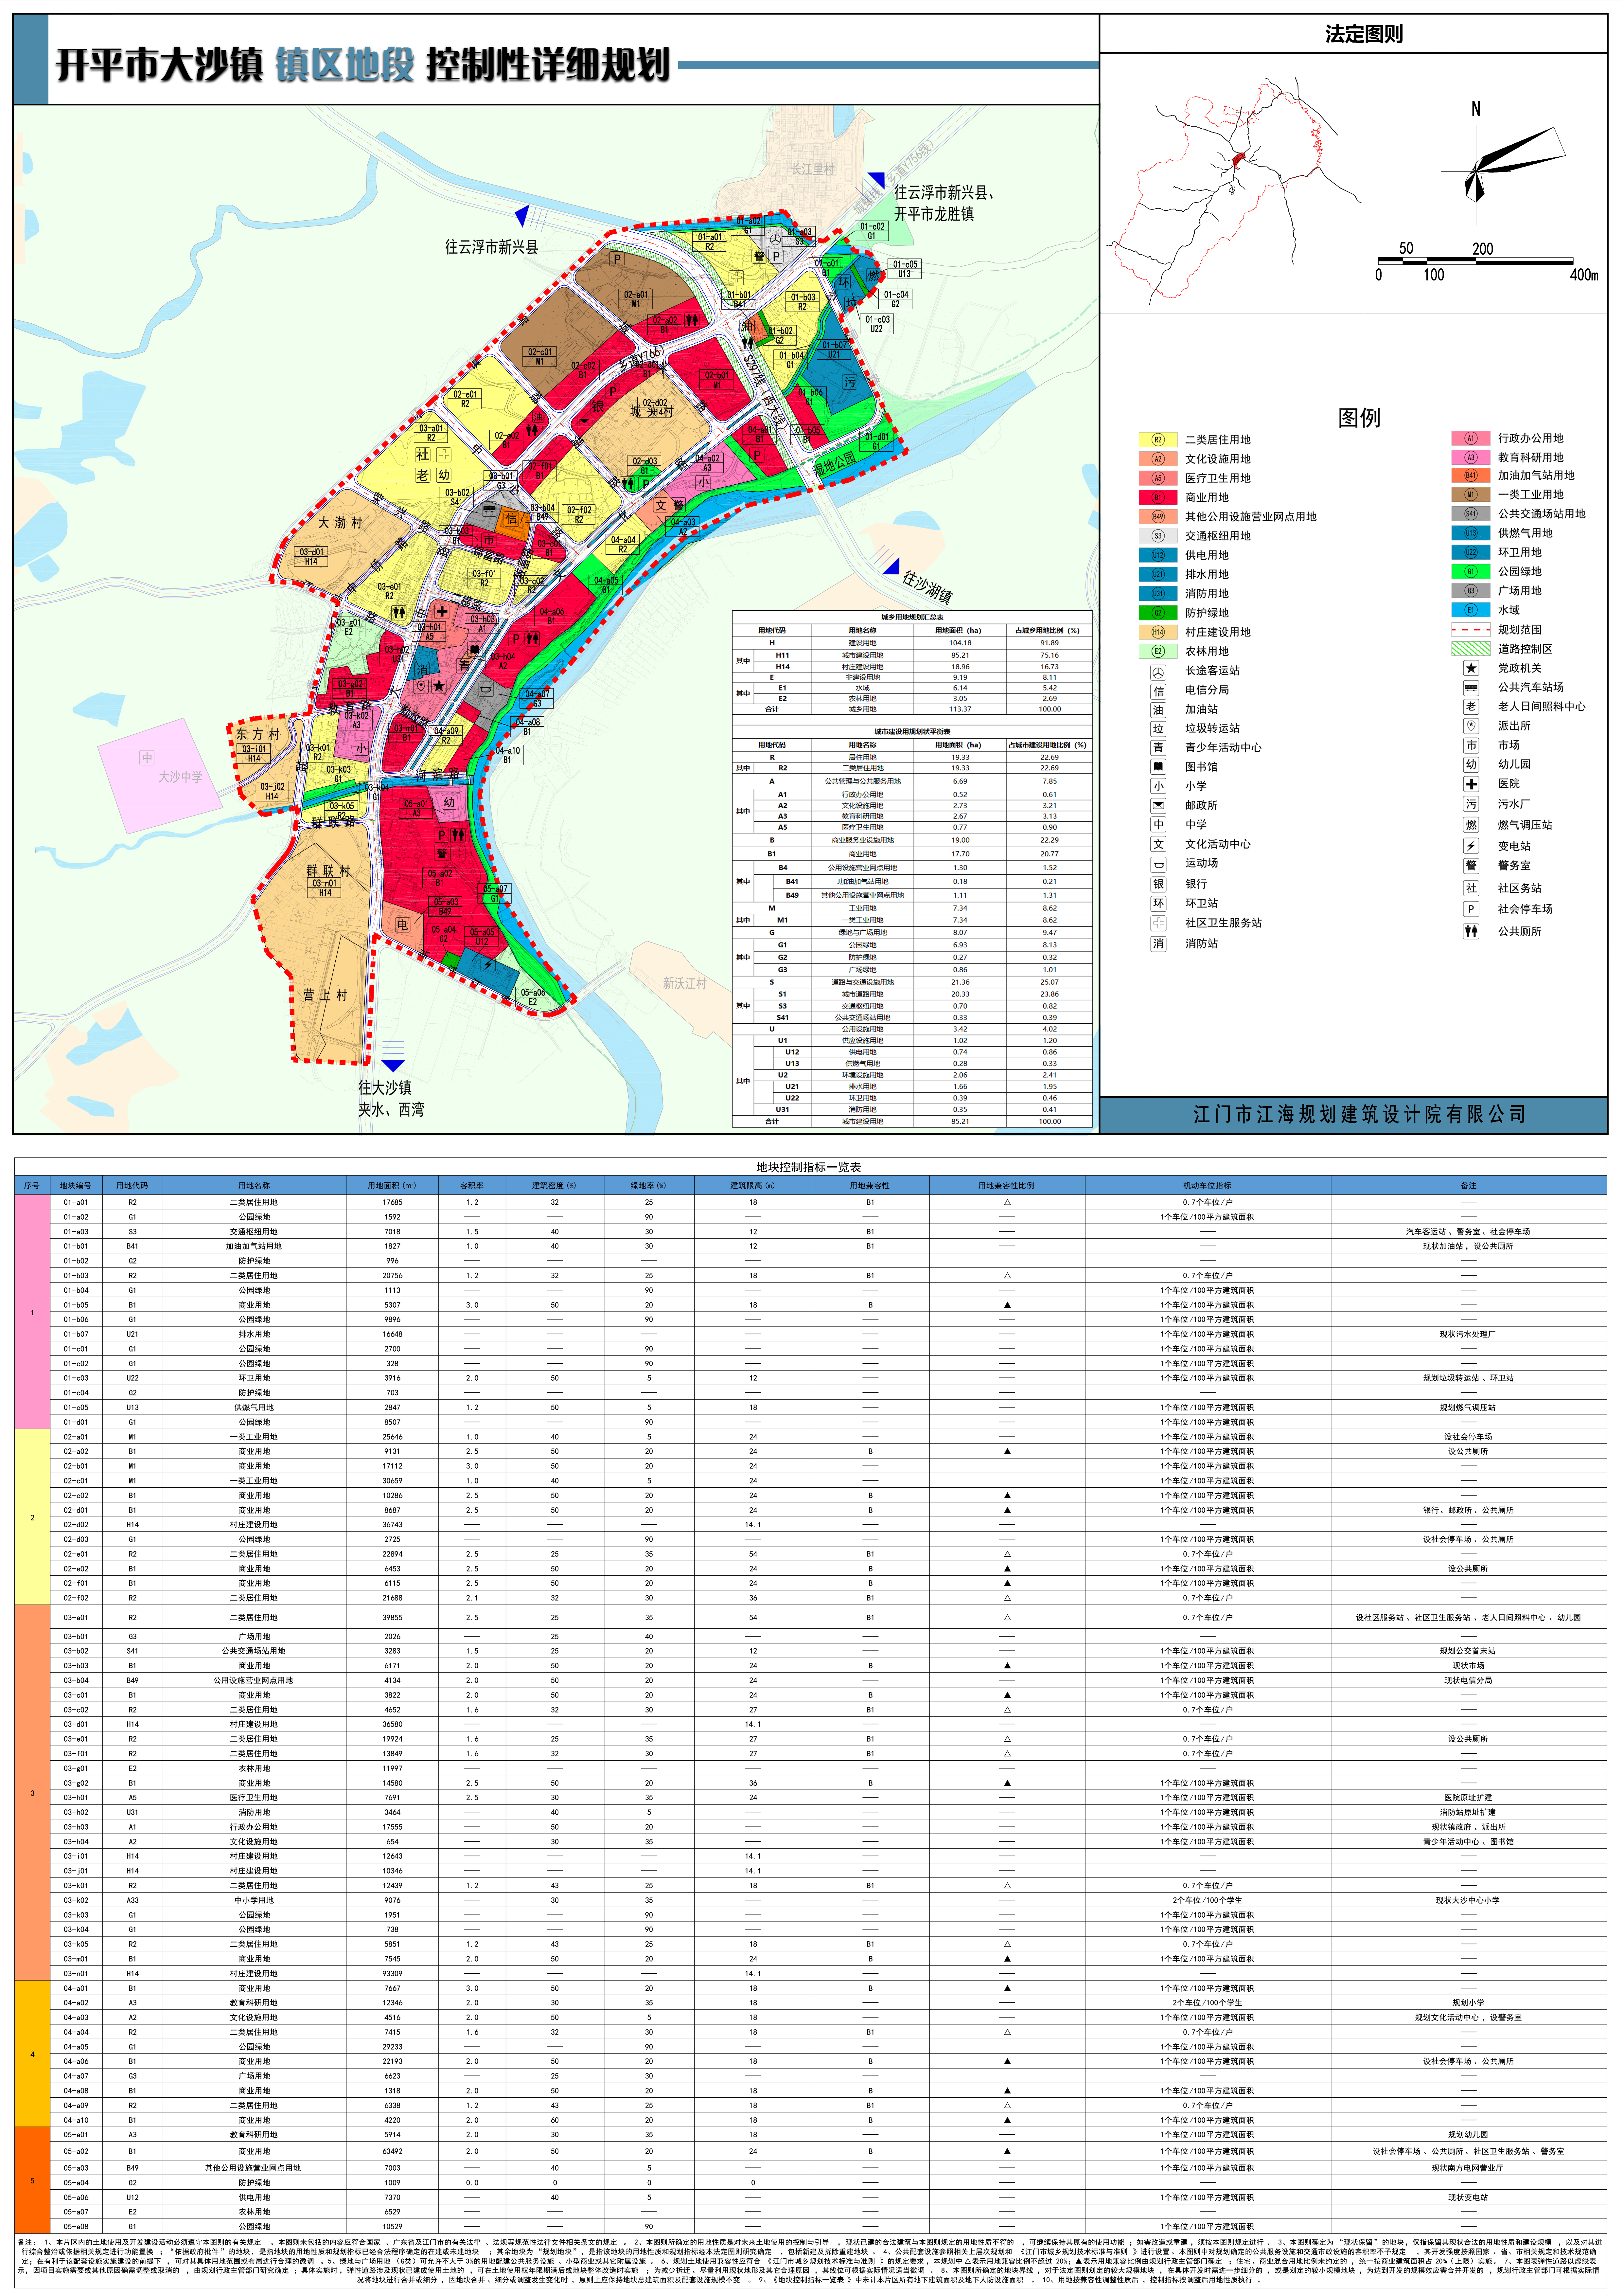The image size is (1623, 2296).
Task: Click the 加油站 legend symbol
Action: point(1158,710)
